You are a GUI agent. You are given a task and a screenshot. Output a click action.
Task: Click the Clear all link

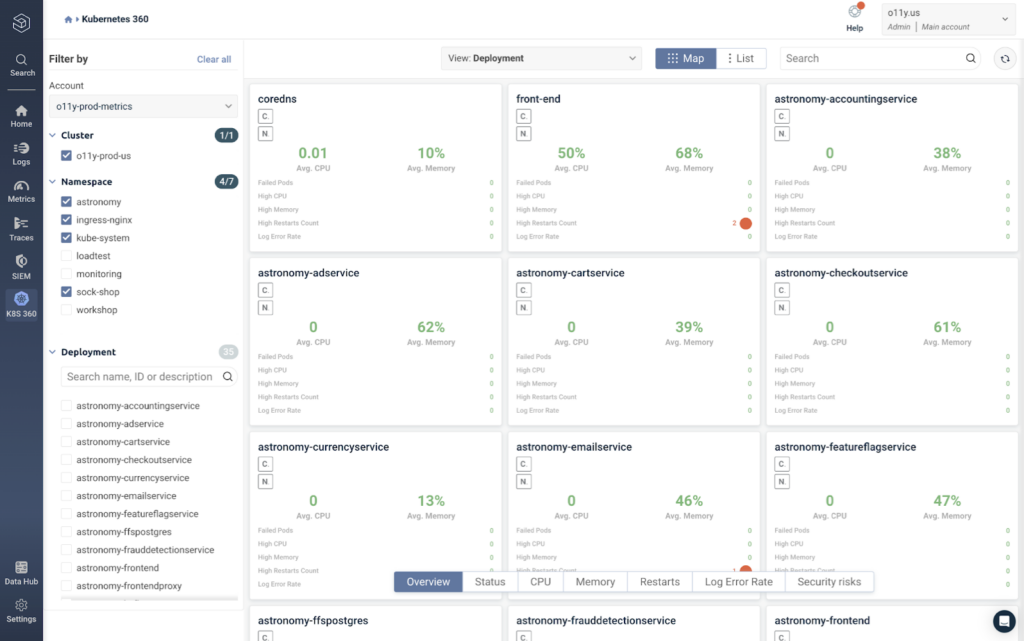click(214, 59)
